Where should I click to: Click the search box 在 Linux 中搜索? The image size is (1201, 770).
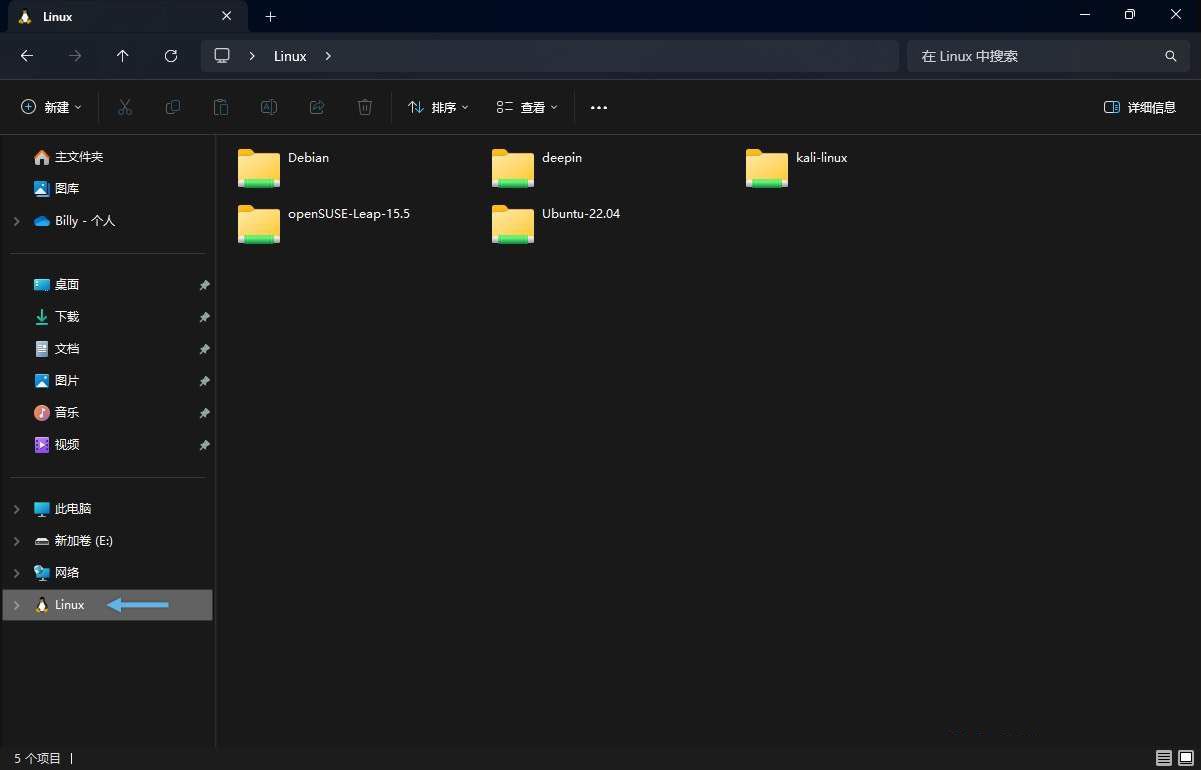(x=1035, y=56)
